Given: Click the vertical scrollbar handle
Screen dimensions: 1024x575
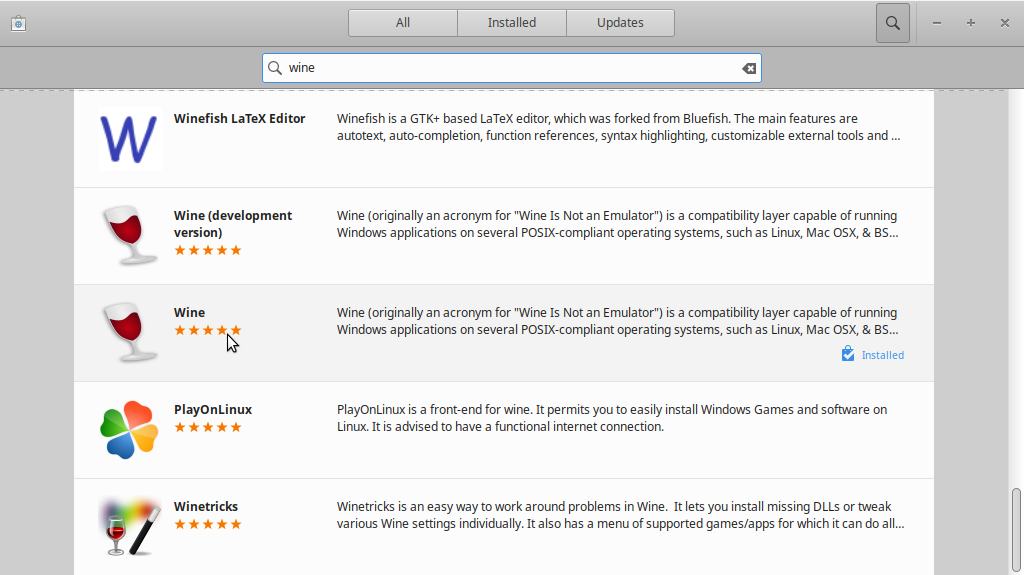Looking at the screenshot, I should [x=1016, y=529].
